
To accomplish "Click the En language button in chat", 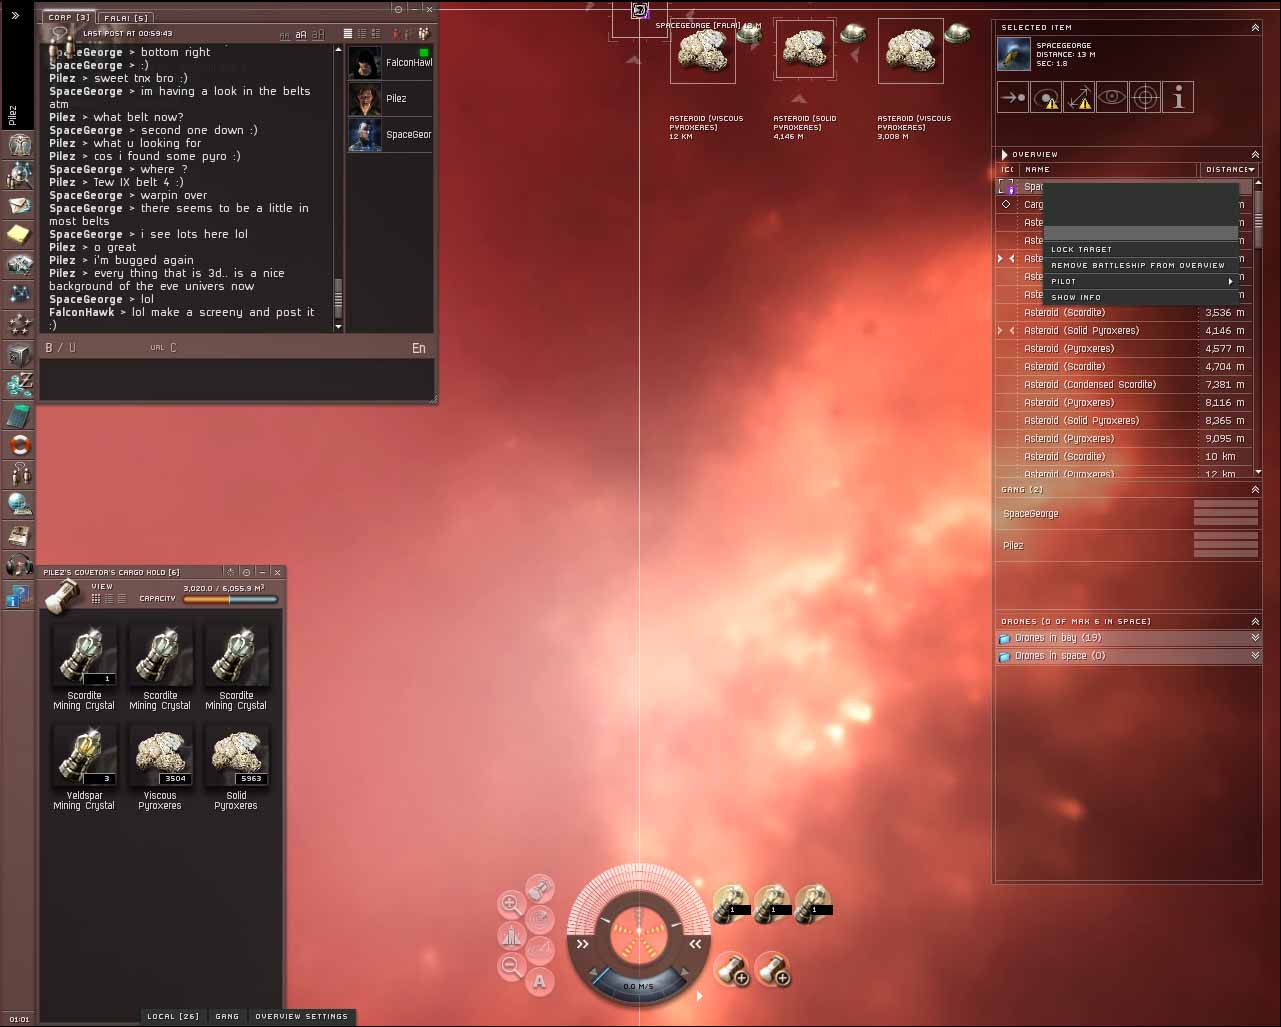I will (419, 348).
